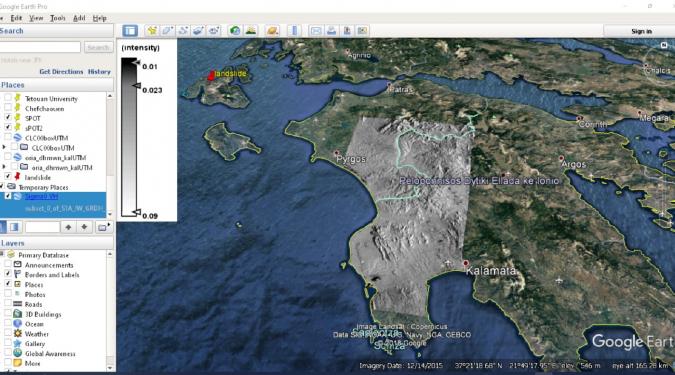Click the Places panel scroll up arrow
The height and width of the screenshot is (375, 675).
(x=110, y=95)
